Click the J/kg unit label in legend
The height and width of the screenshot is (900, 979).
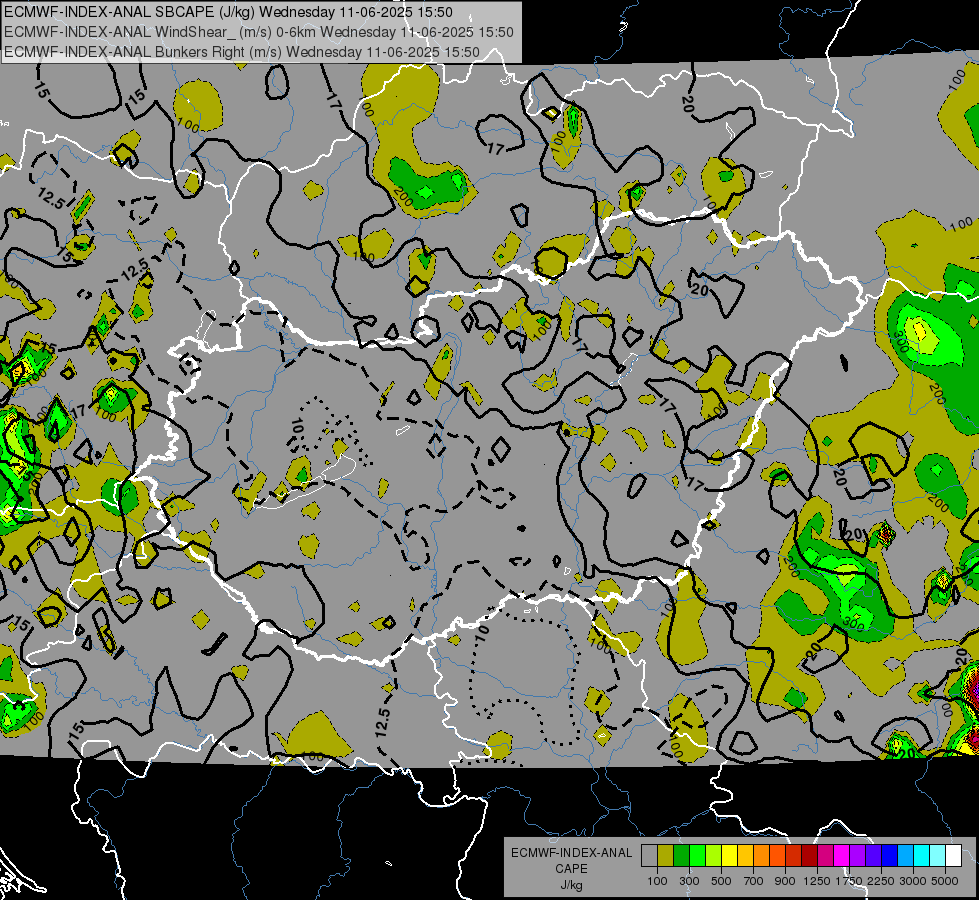click(x=571, y=885)
